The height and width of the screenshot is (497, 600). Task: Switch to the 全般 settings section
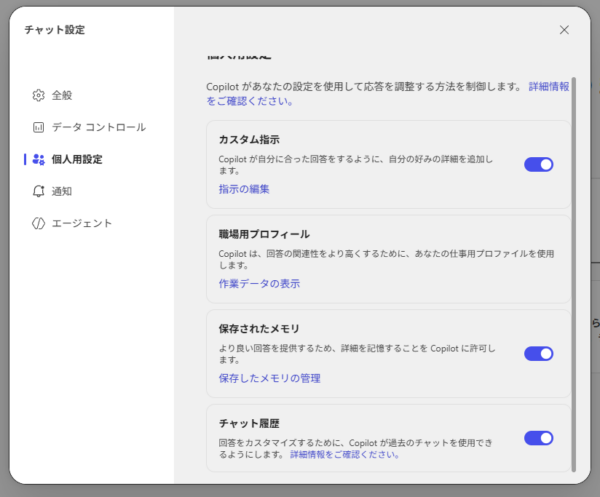pyautogui.click(x=62, y=95)
